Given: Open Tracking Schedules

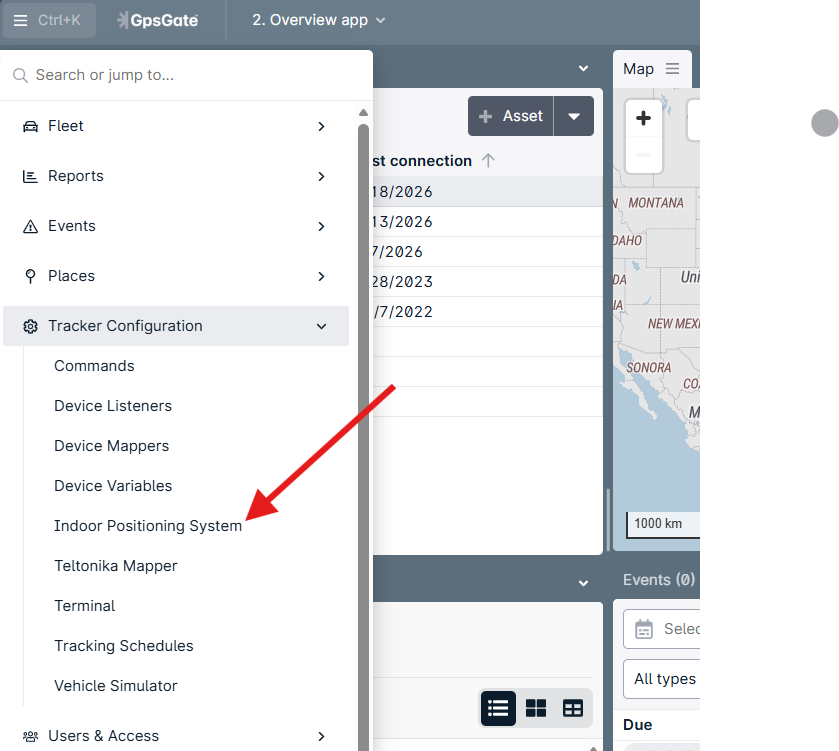Looking at the screenshot, I should (124, 646).
